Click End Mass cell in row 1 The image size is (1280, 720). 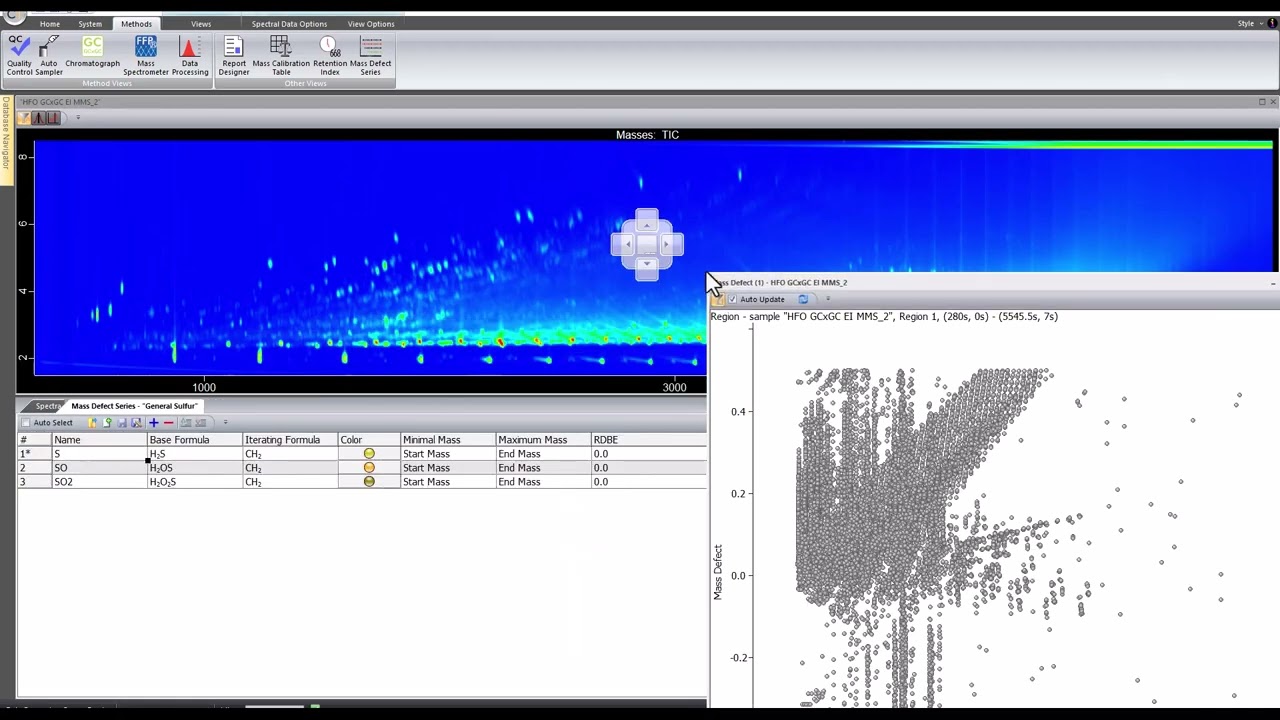coord(542,454)
